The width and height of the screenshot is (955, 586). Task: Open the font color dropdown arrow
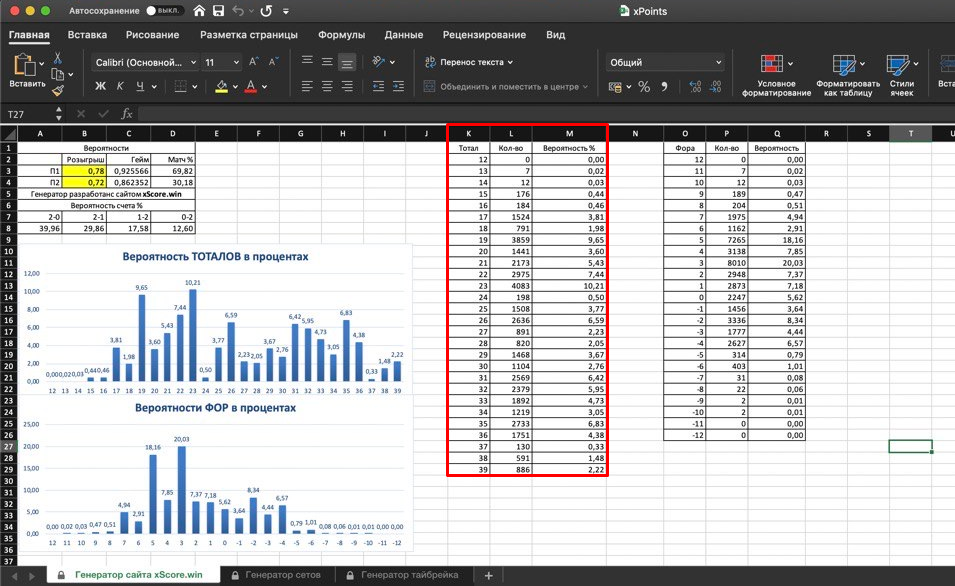264,86
